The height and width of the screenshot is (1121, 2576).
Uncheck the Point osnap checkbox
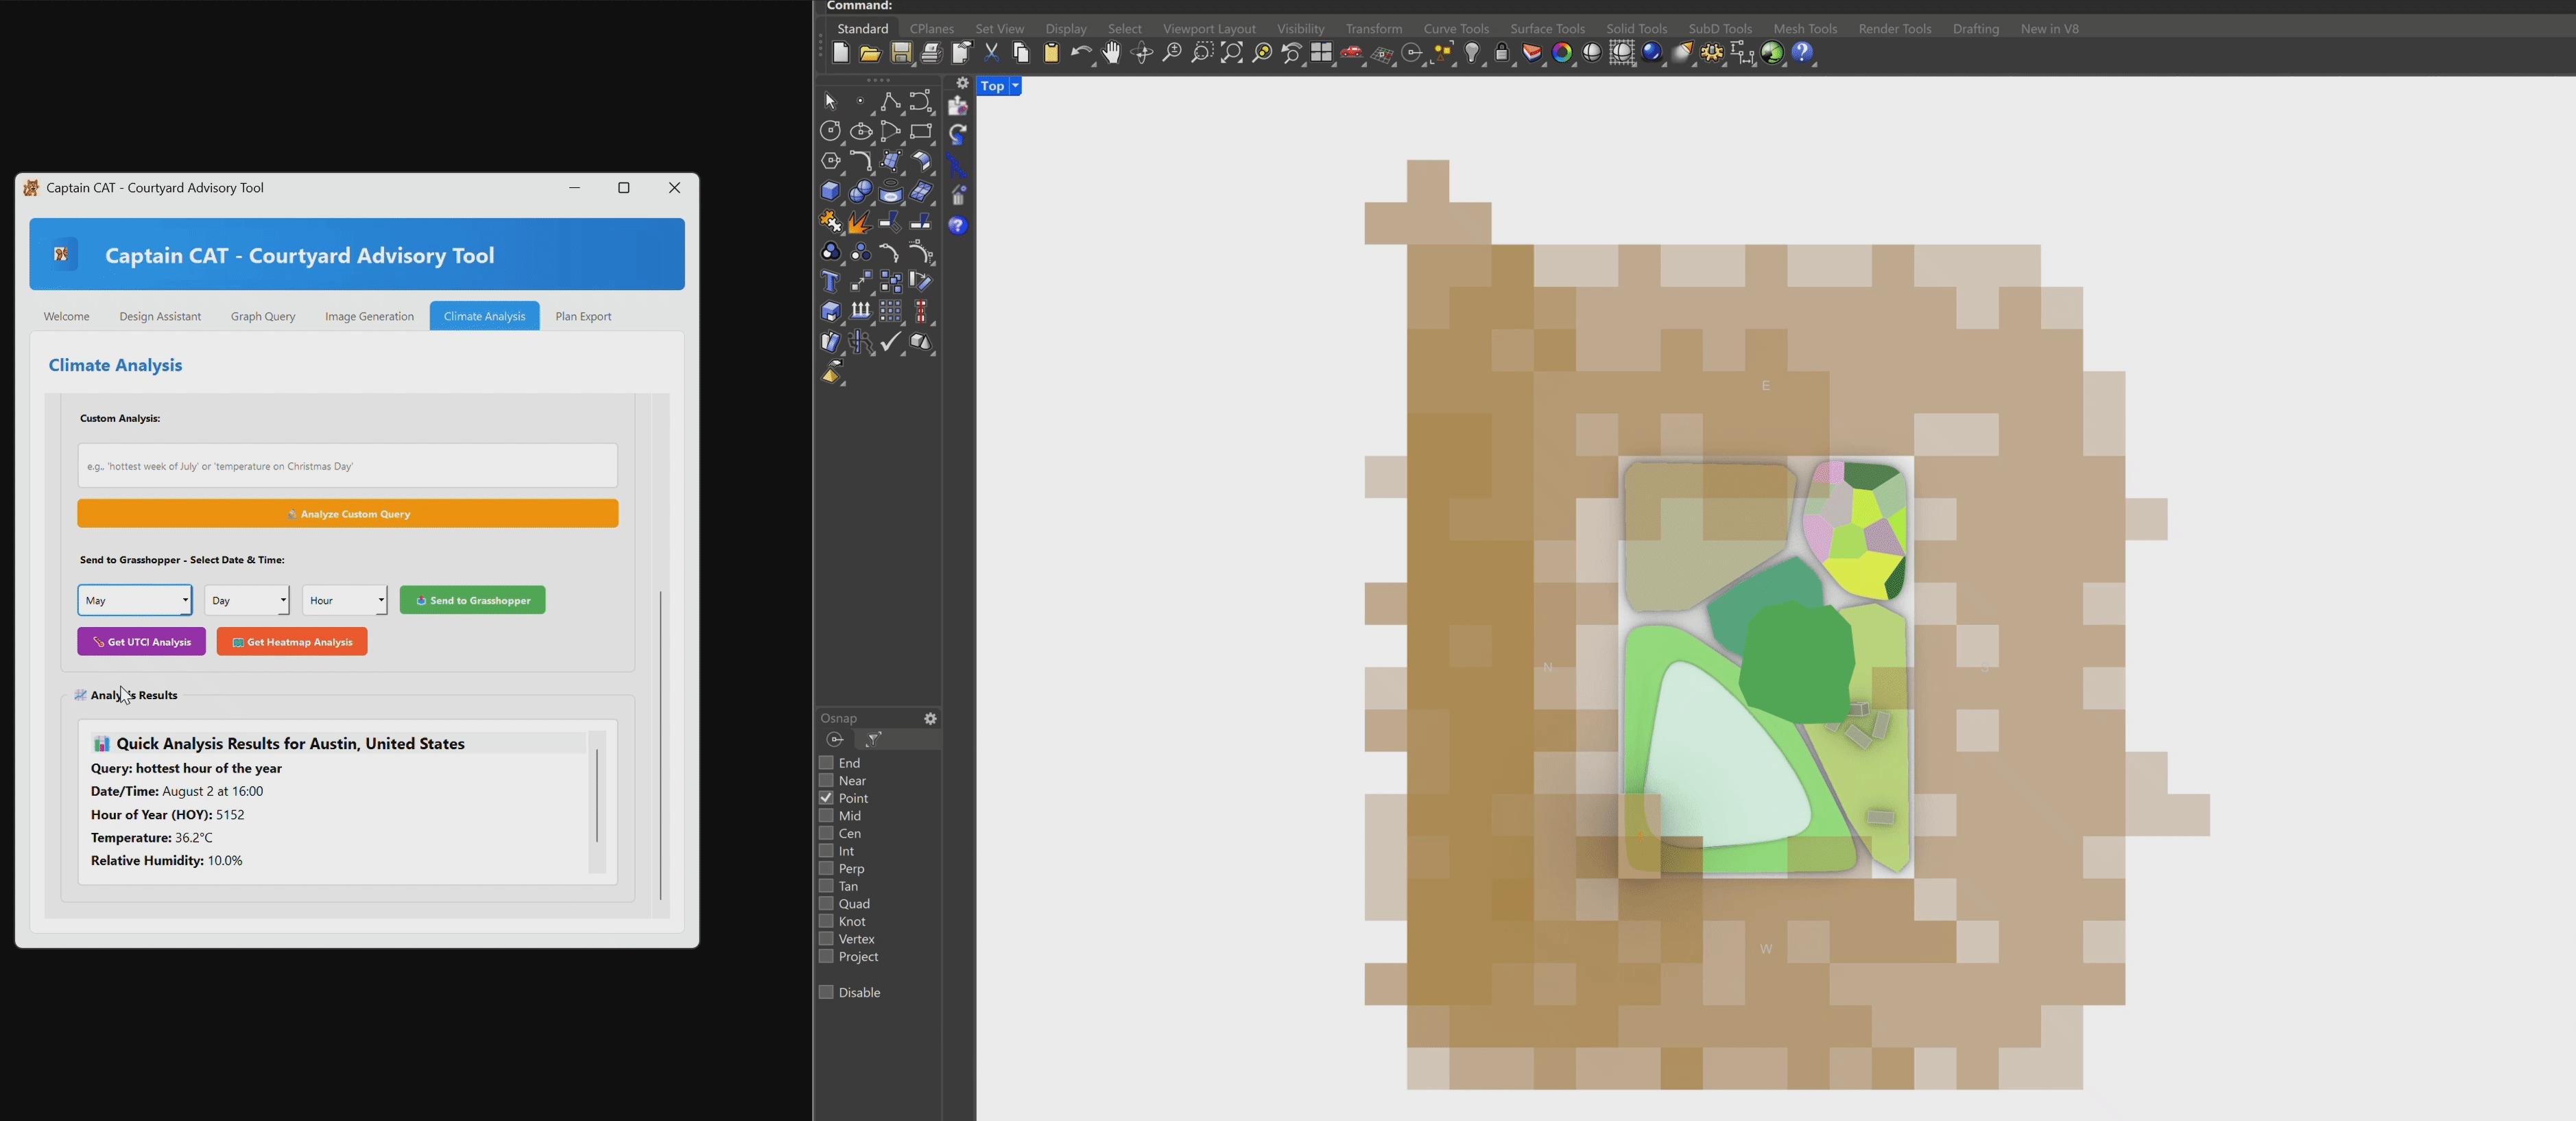(x=826, y=798)
